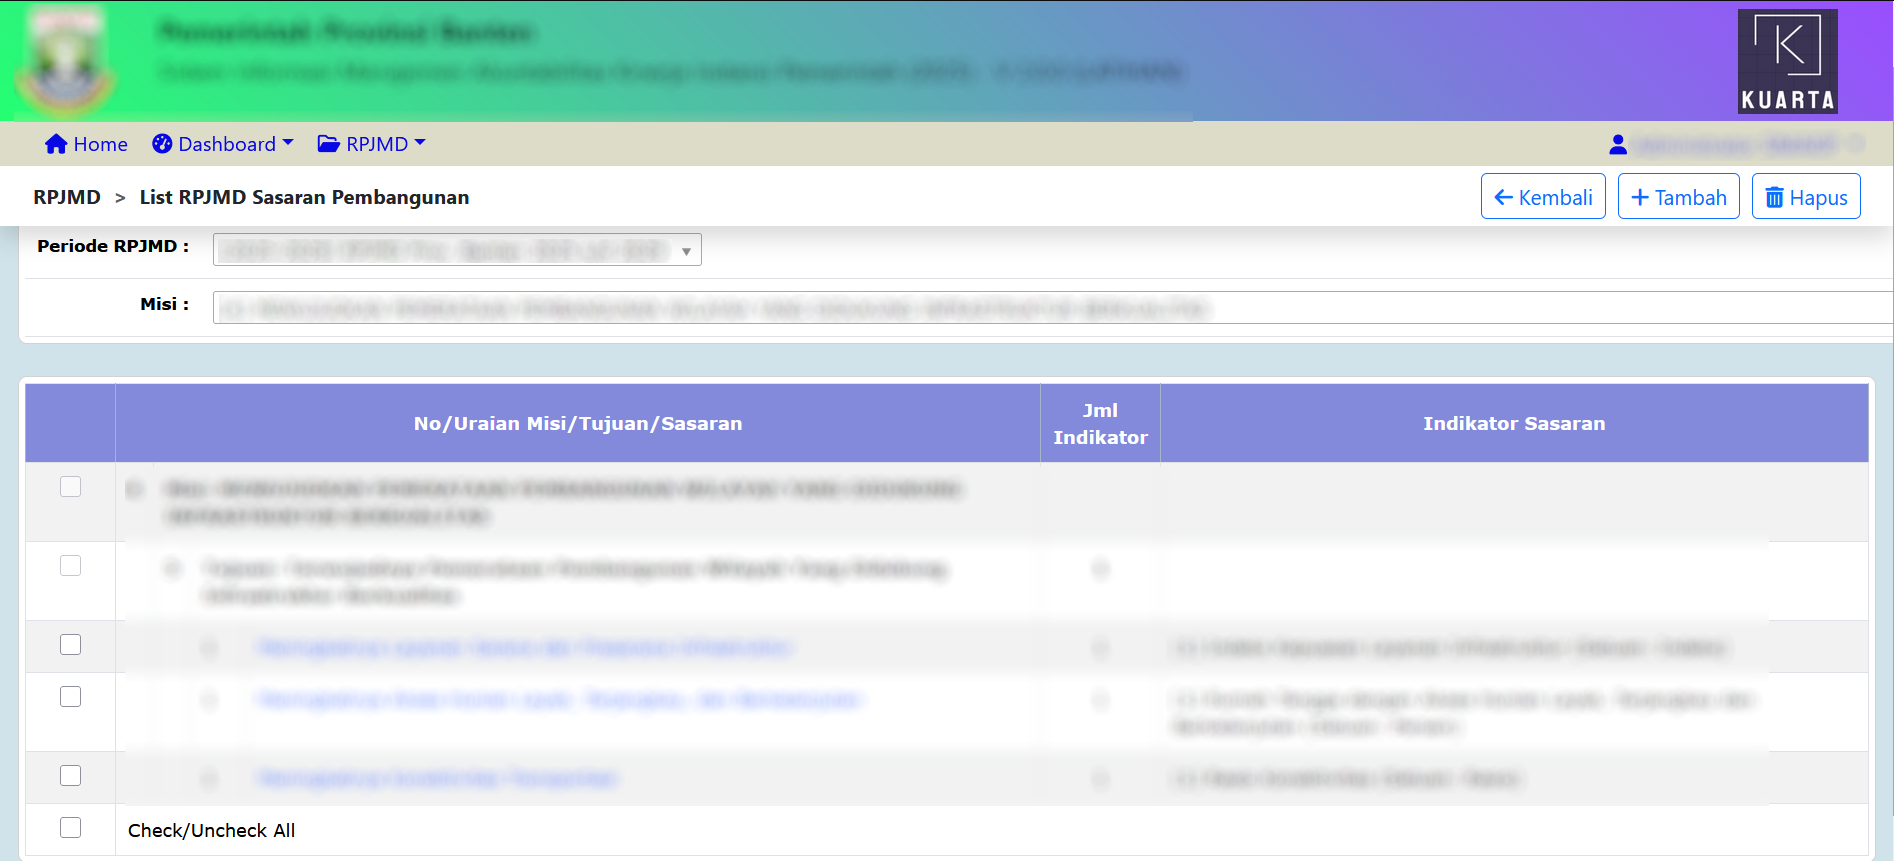This screenshot has height=861, width=1894.
Task: Toggle the Check/Uncheck All checkbox
Action: click(x=70, y=828)
